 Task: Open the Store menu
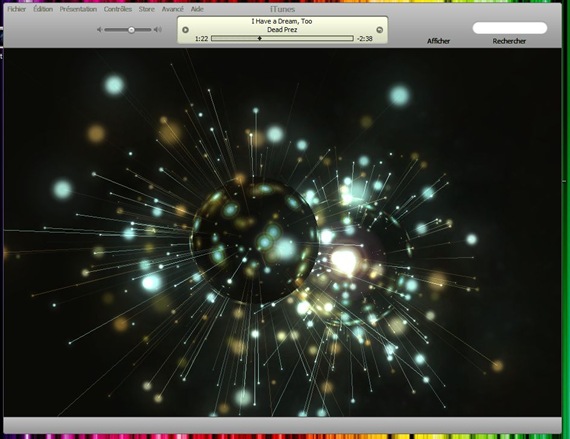[146, 9]
